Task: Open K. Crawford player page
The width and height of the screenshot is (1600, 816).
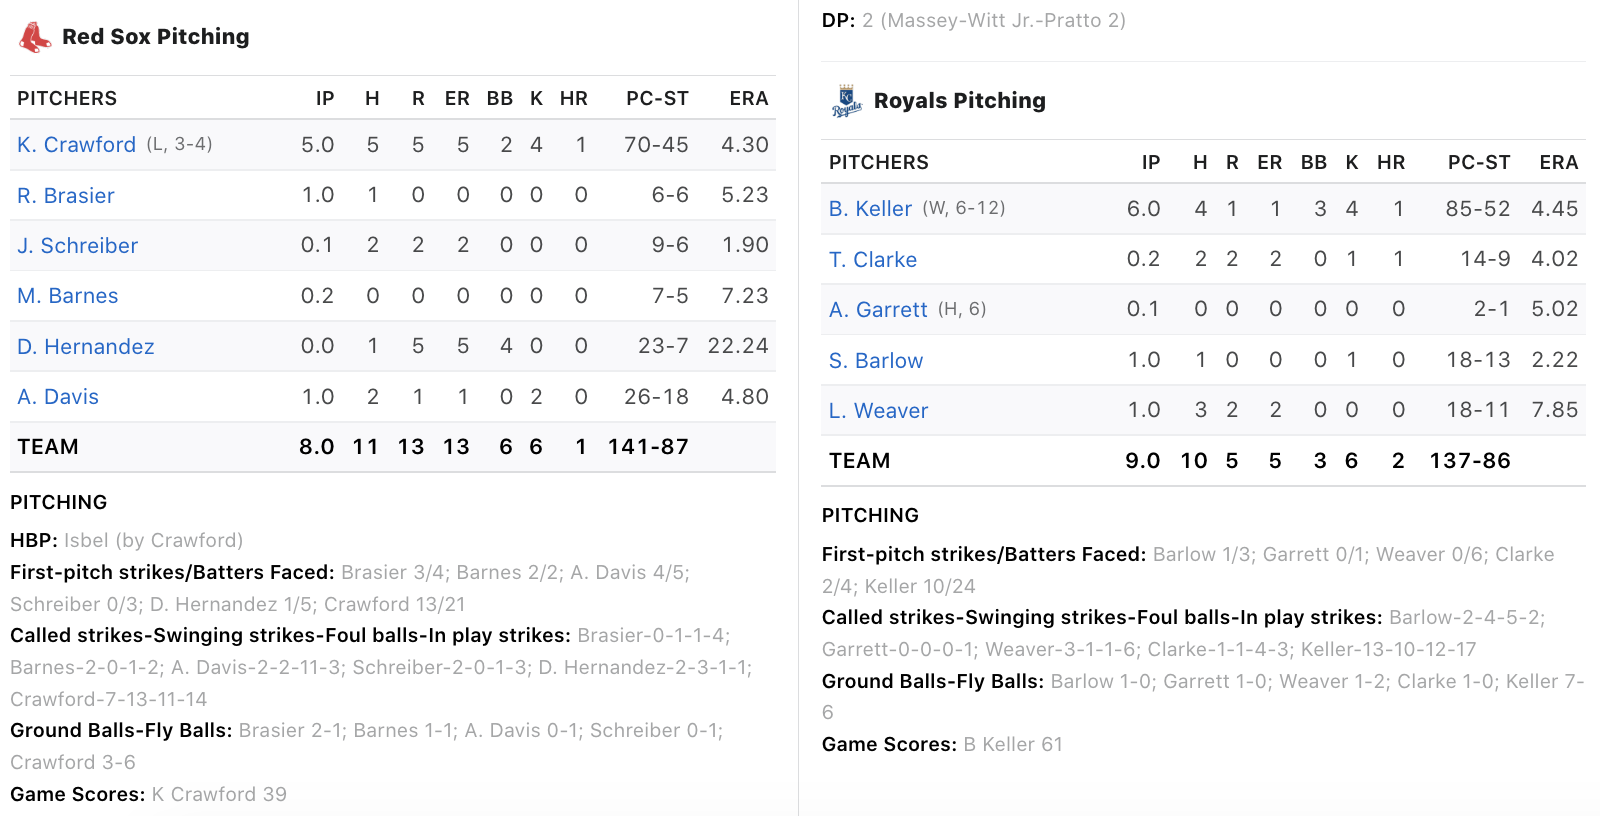Action: [x=76, y=145]
